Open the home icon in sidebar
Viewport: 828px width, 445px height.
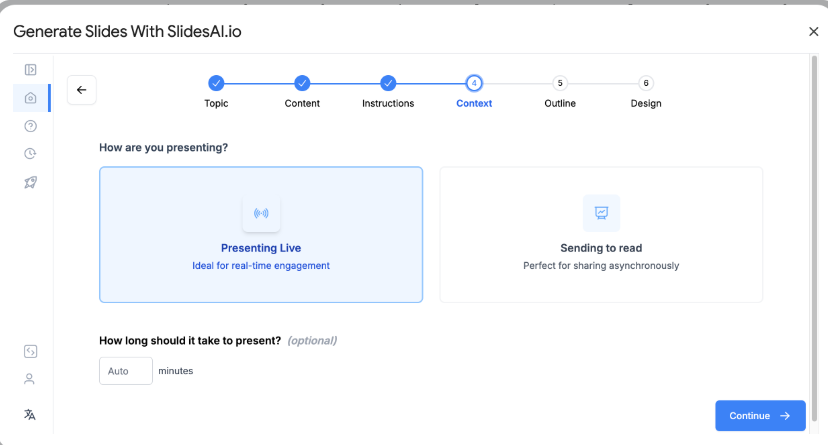click(30, 98)
